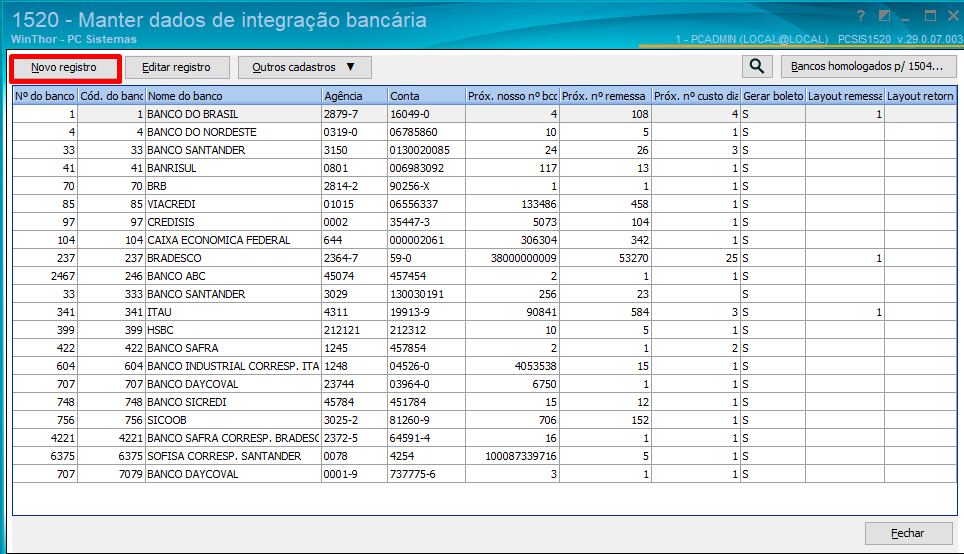Select the SICOOB row
Image resolution: width=964 pixels, height=554 pixels.
tap(484, 420)
